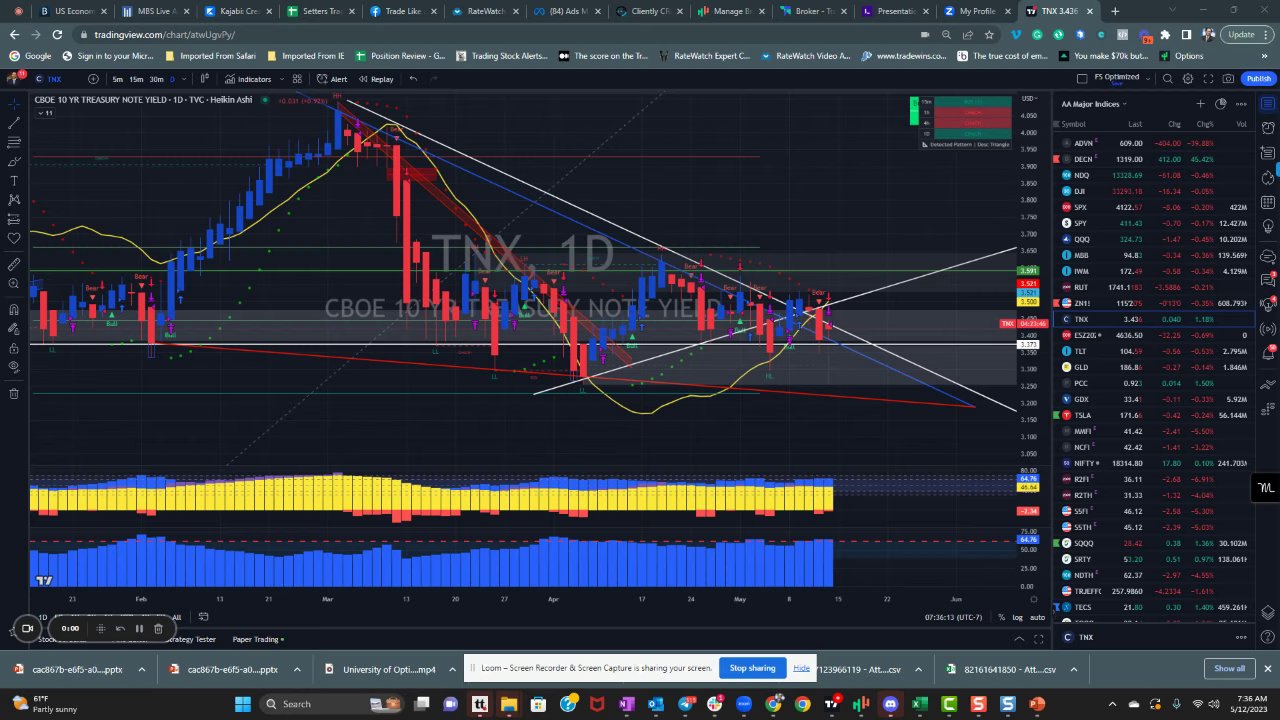Viewport: 1280px width, 720px height.
Task: Focus the browser address bar URL
Action: point(165,34)
